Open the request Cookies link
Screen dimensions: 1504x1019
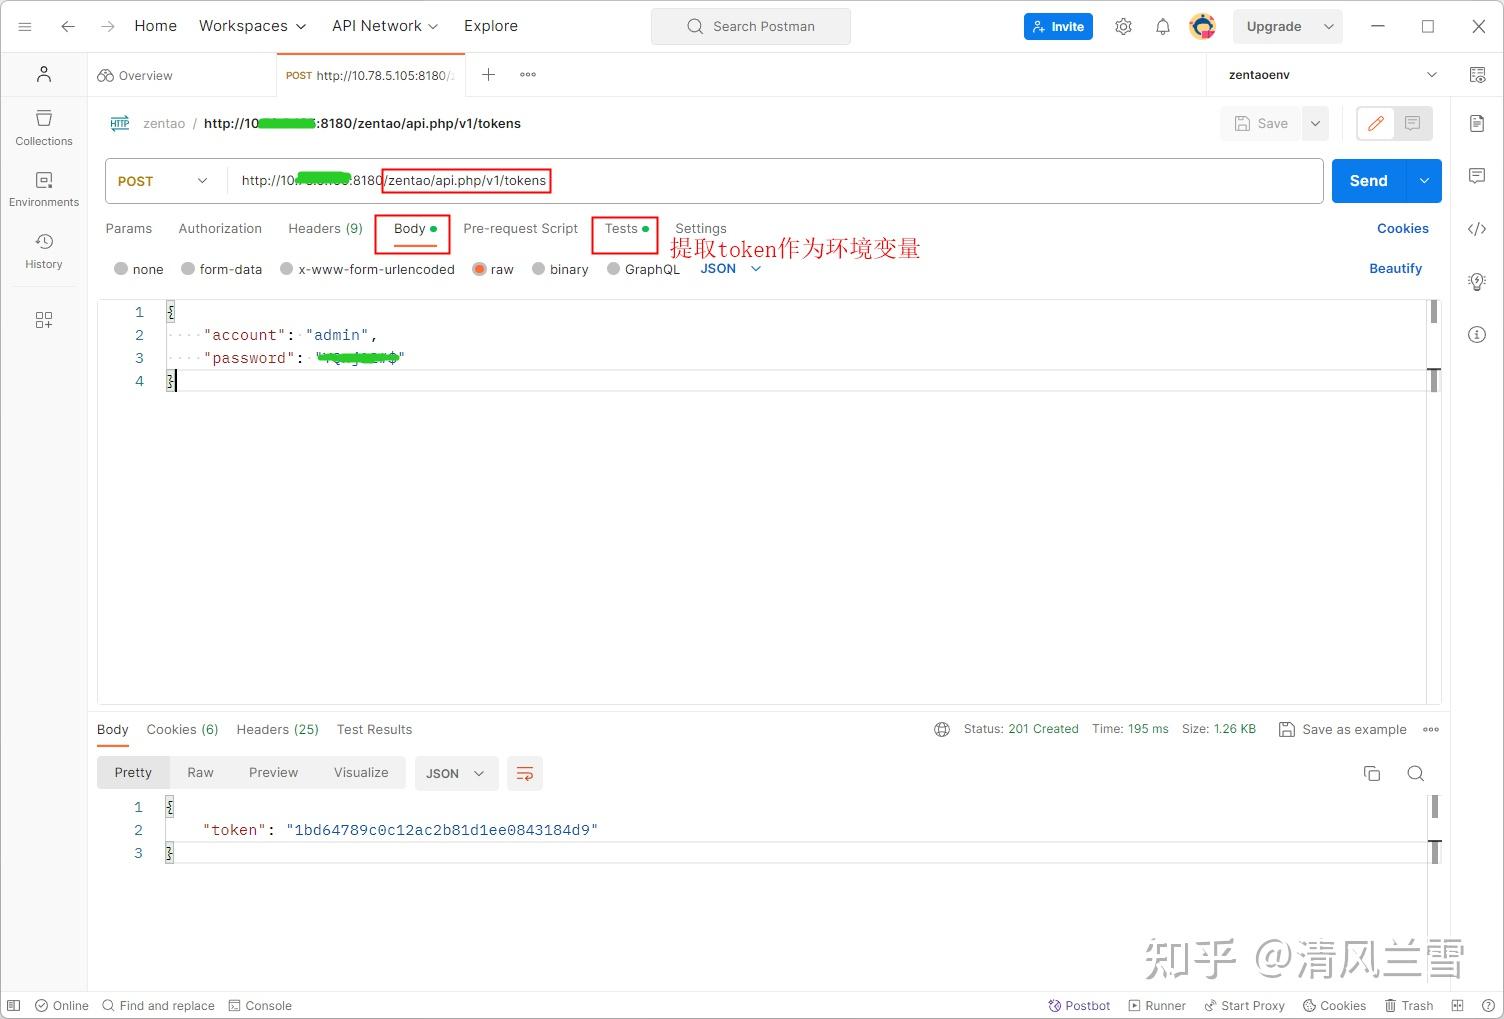(x=1403, y=229)
